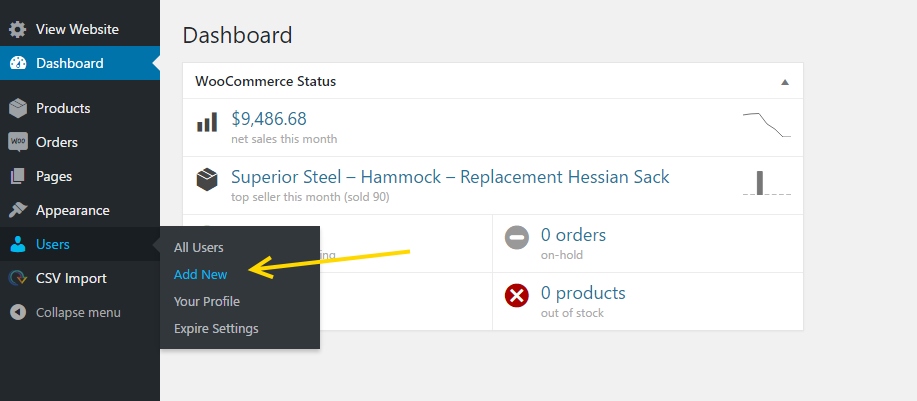Viewport: 917px width, 401px height.
Task: Select Add New in Users submenu
Action: coord(201,274)
